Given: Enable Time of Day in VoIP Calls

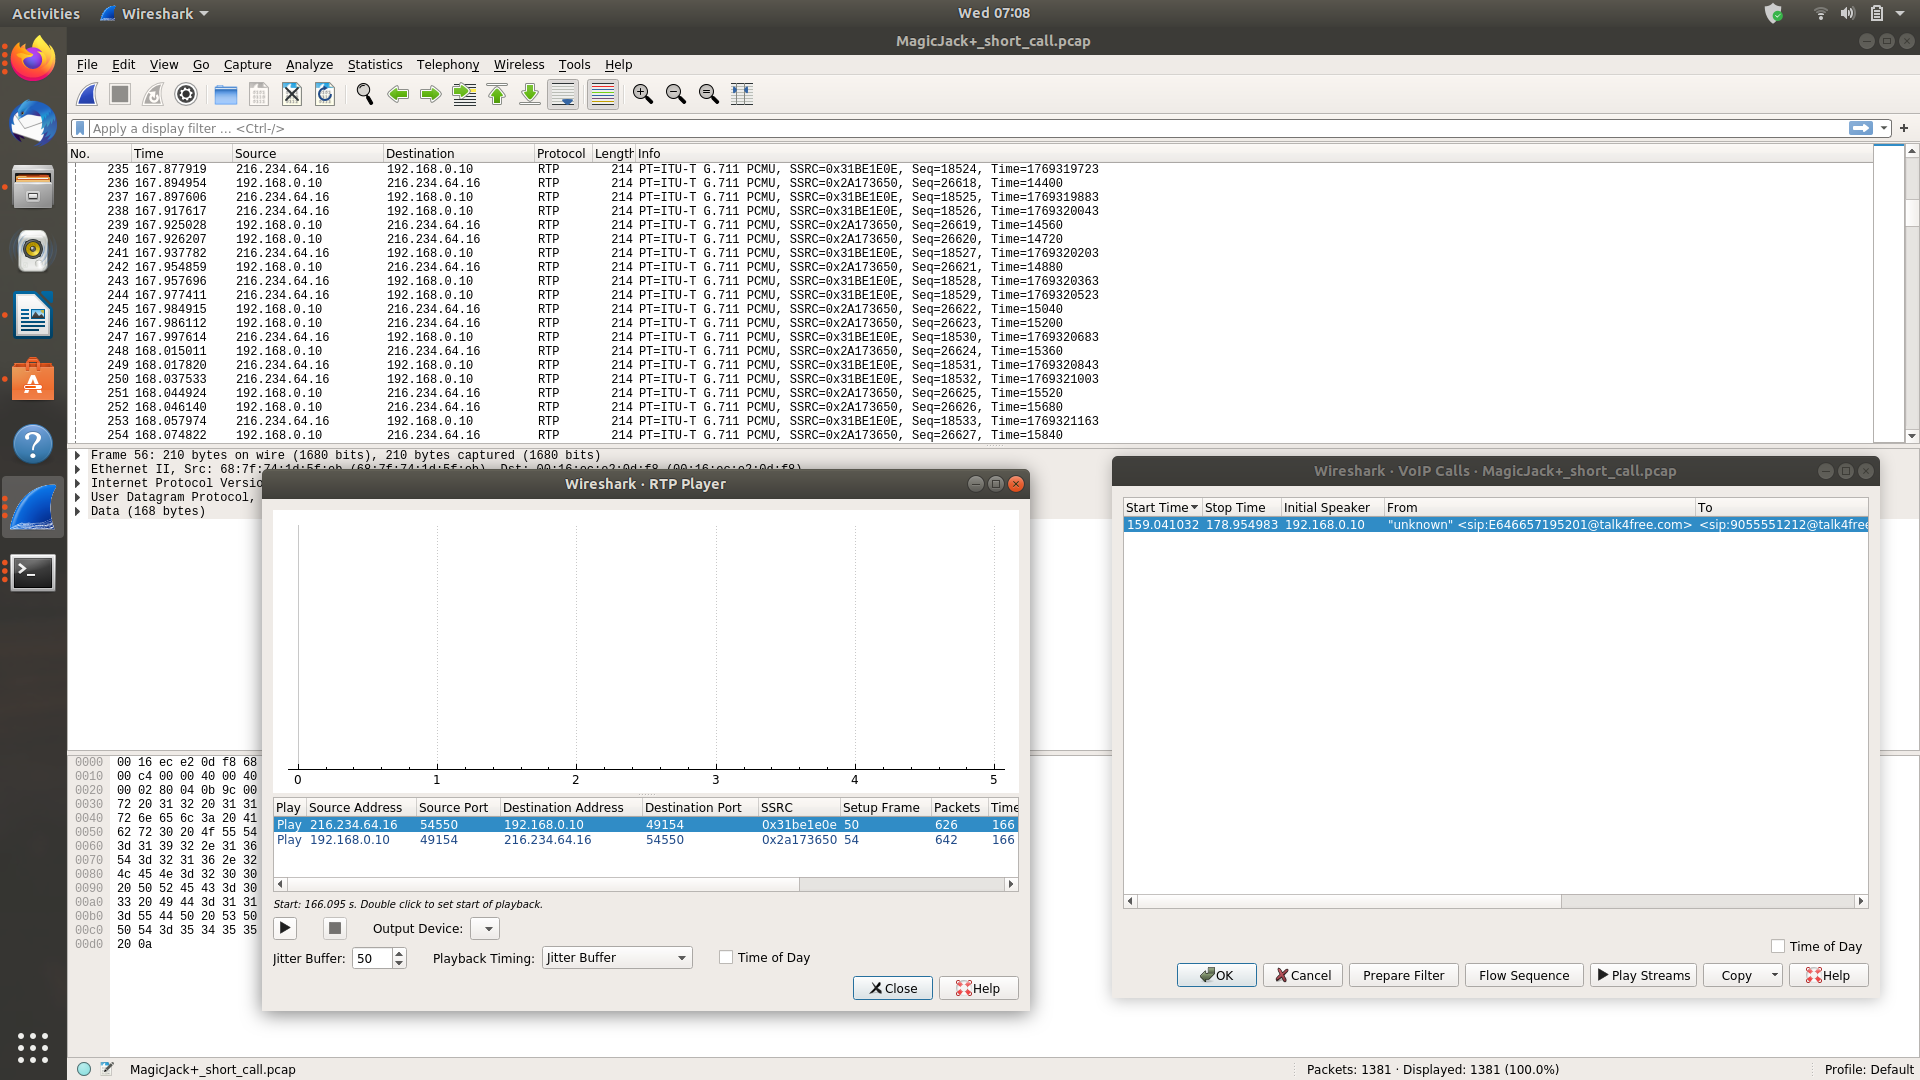Looking at the screenshot, I should pyautogui.click(x=1778, y=946).
